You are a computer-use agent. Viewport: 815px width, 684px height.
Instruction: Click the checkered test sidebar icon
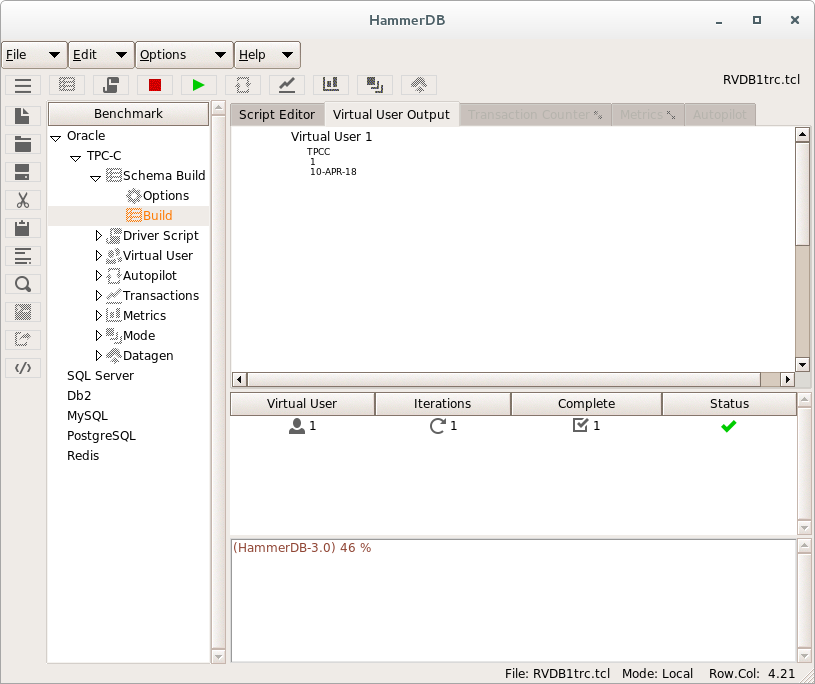tap(23, 312)
